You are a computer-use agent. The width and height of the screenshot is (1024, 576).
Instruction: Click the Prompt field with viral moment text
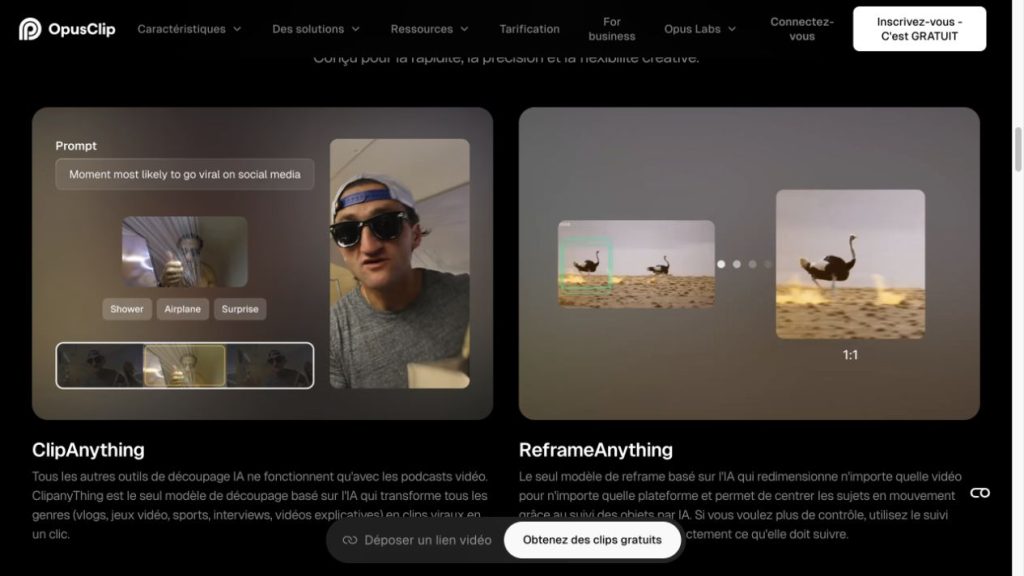[x=185, y=174]
